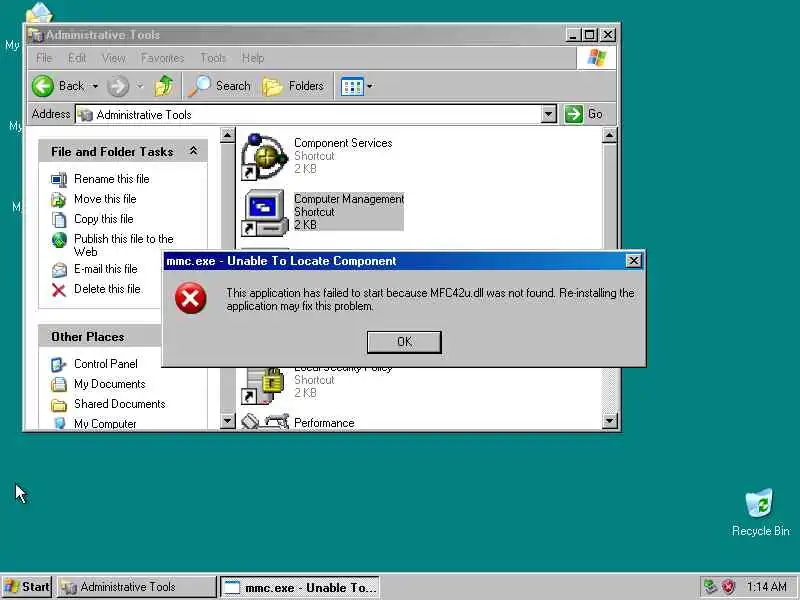Click the Copy this file icon
Image resolution: width=800 pixels, height=600 pixels.
click(x=59, y=219)
